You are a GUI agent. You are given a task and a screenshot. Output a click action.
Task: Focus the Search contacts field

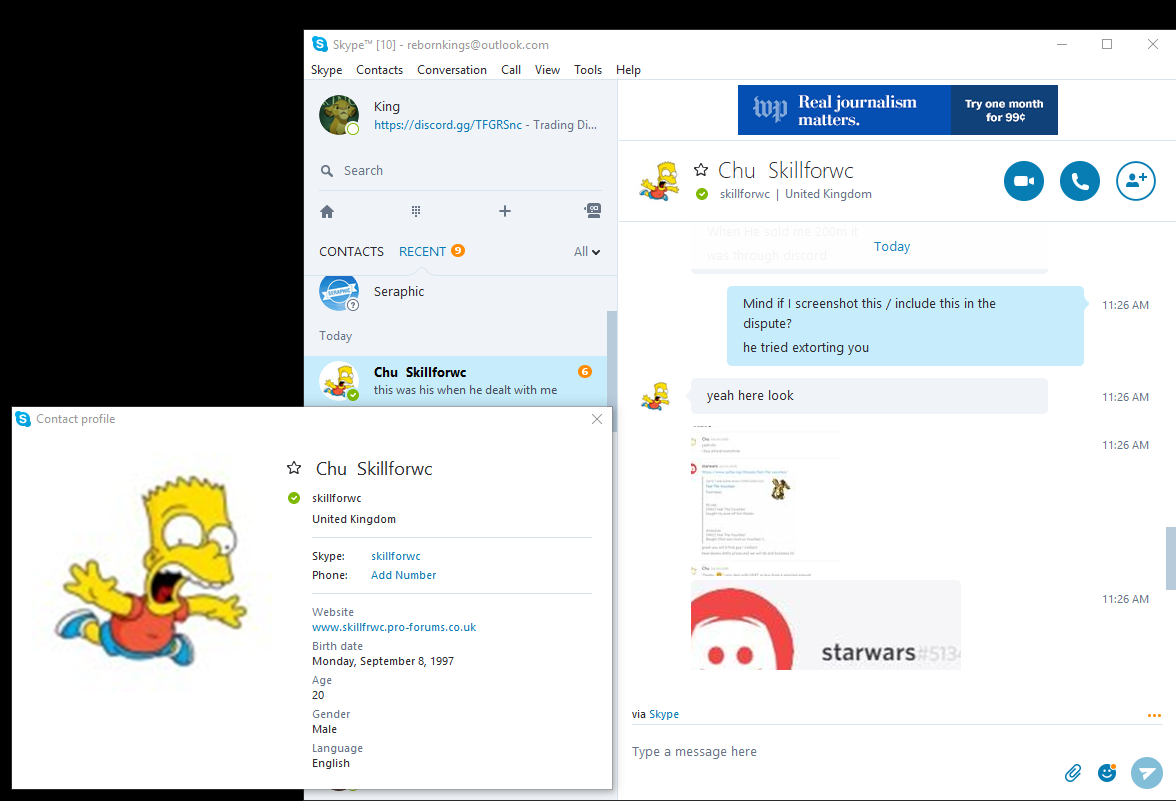[x=460, y=171]
